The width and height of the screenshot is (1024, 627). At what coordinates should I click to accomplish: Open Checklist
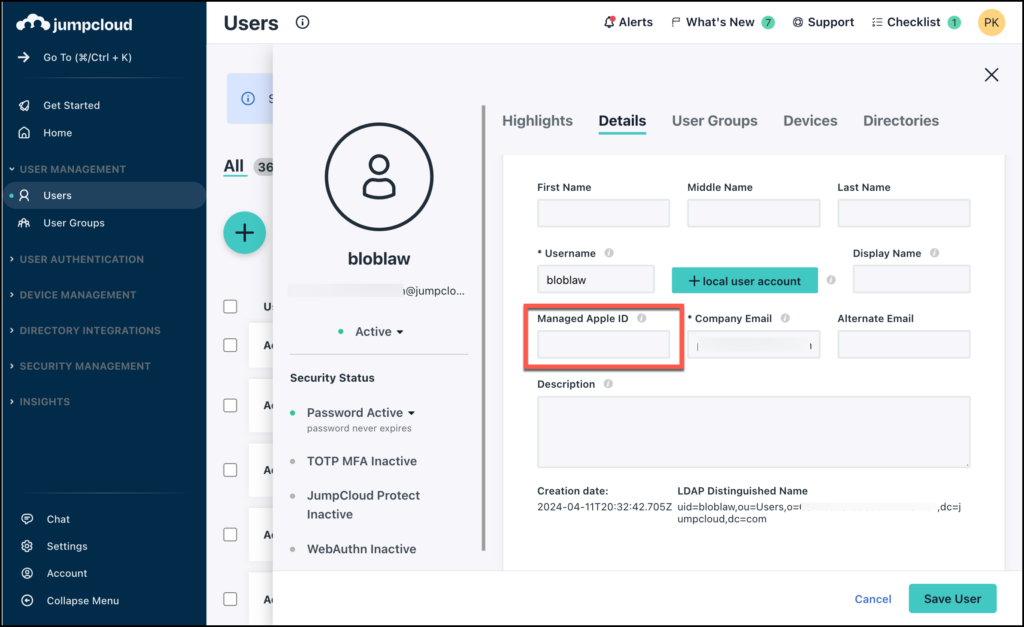click(x=916, y=22)
